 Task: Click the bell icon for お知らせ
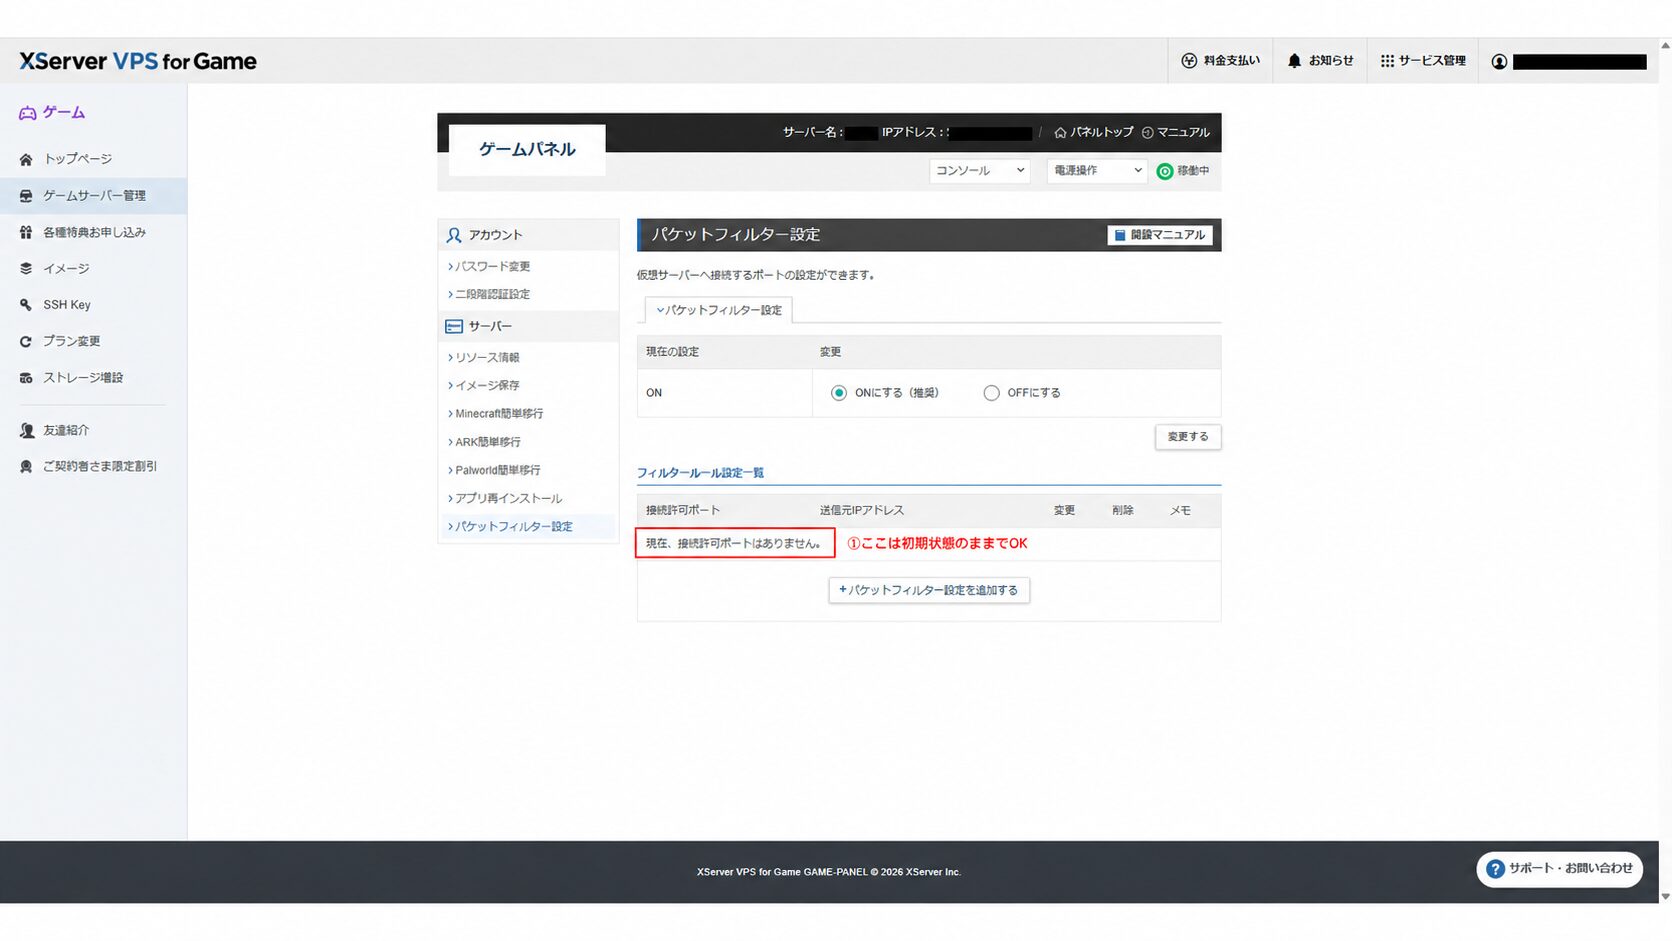pos(1294,61)
